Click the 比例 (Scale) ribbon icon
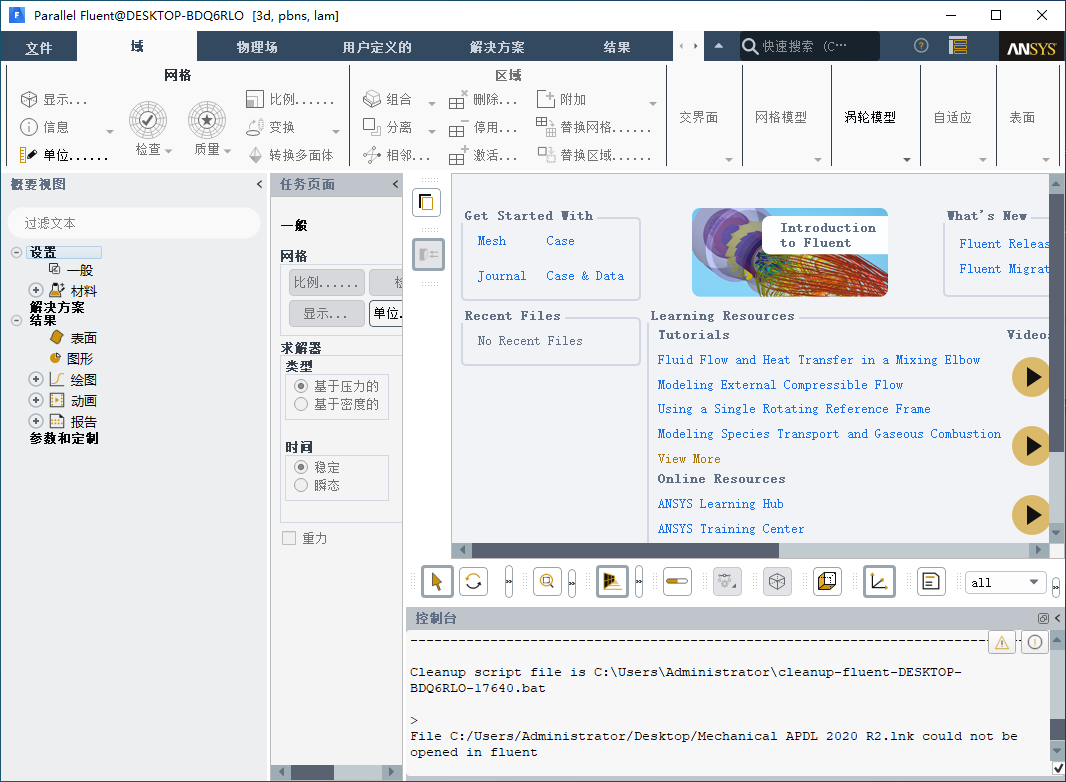 [x=254, y=99]
